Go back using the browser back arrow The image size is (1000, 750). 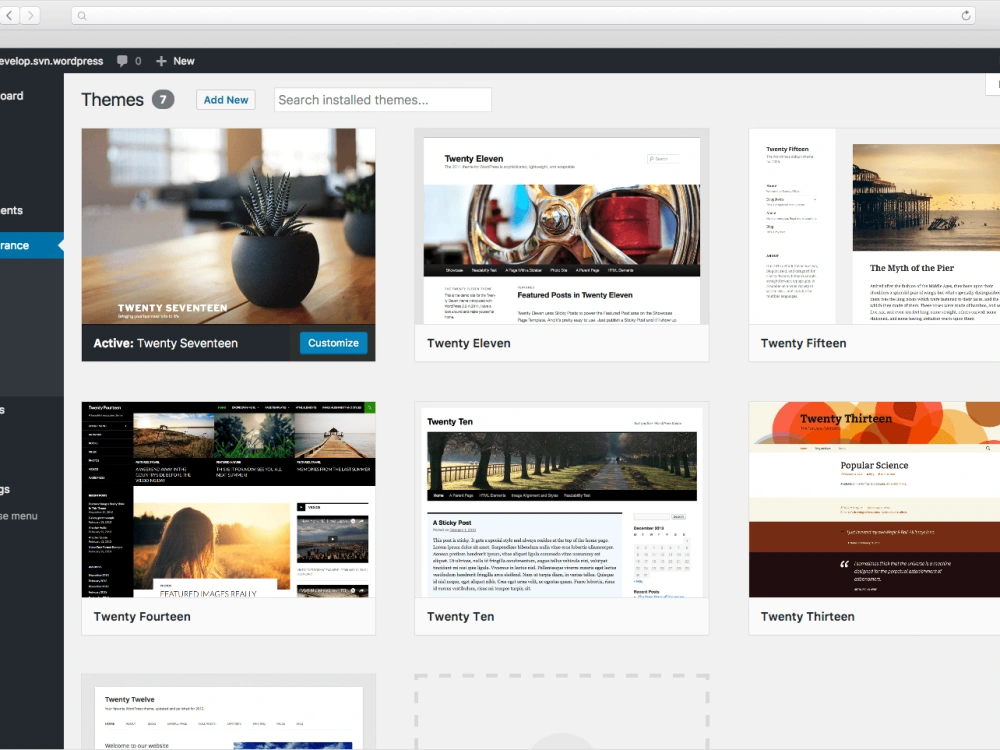pyautogui.click(x=9, y=15)
